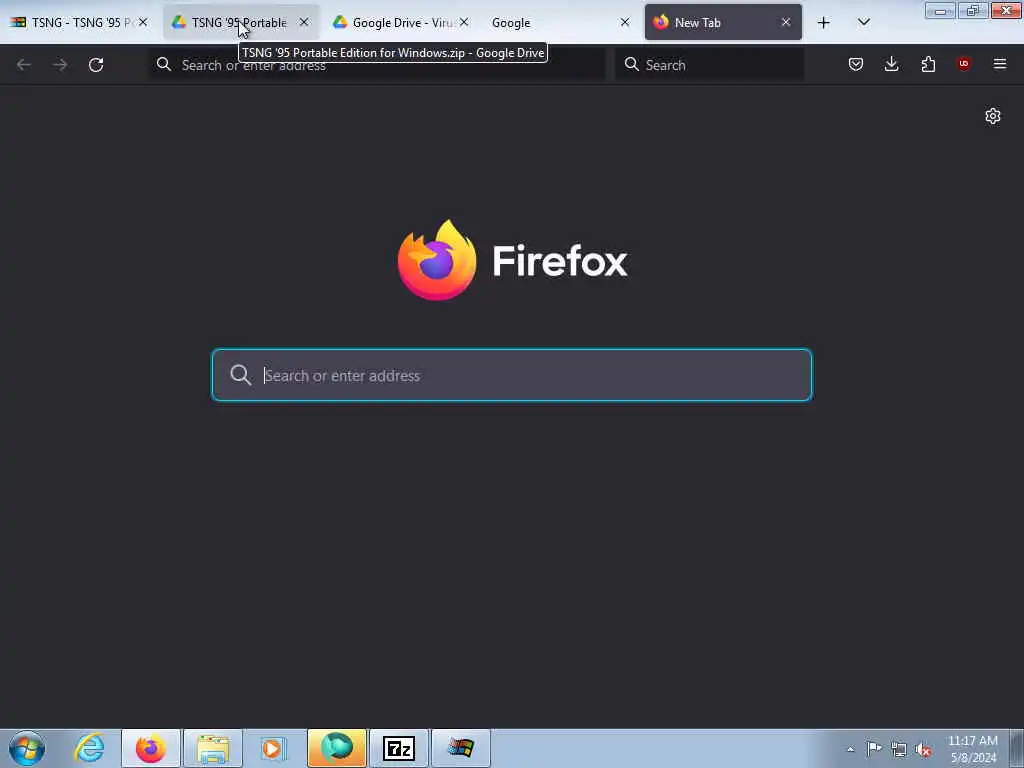Close the TSNG '95 Portable Drive tab

coord(304,22)
